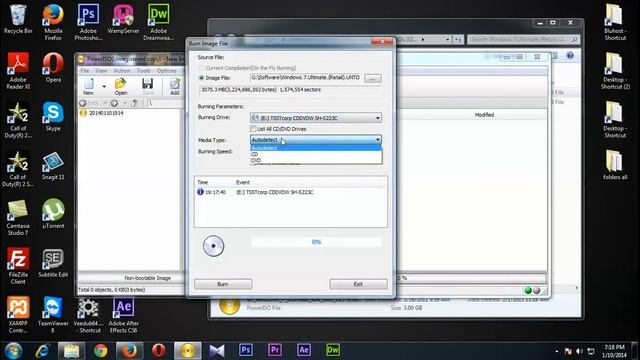Click Non-bootable Image status label
The height and width of the screenshot is (360, 640).
click(148, 278)
